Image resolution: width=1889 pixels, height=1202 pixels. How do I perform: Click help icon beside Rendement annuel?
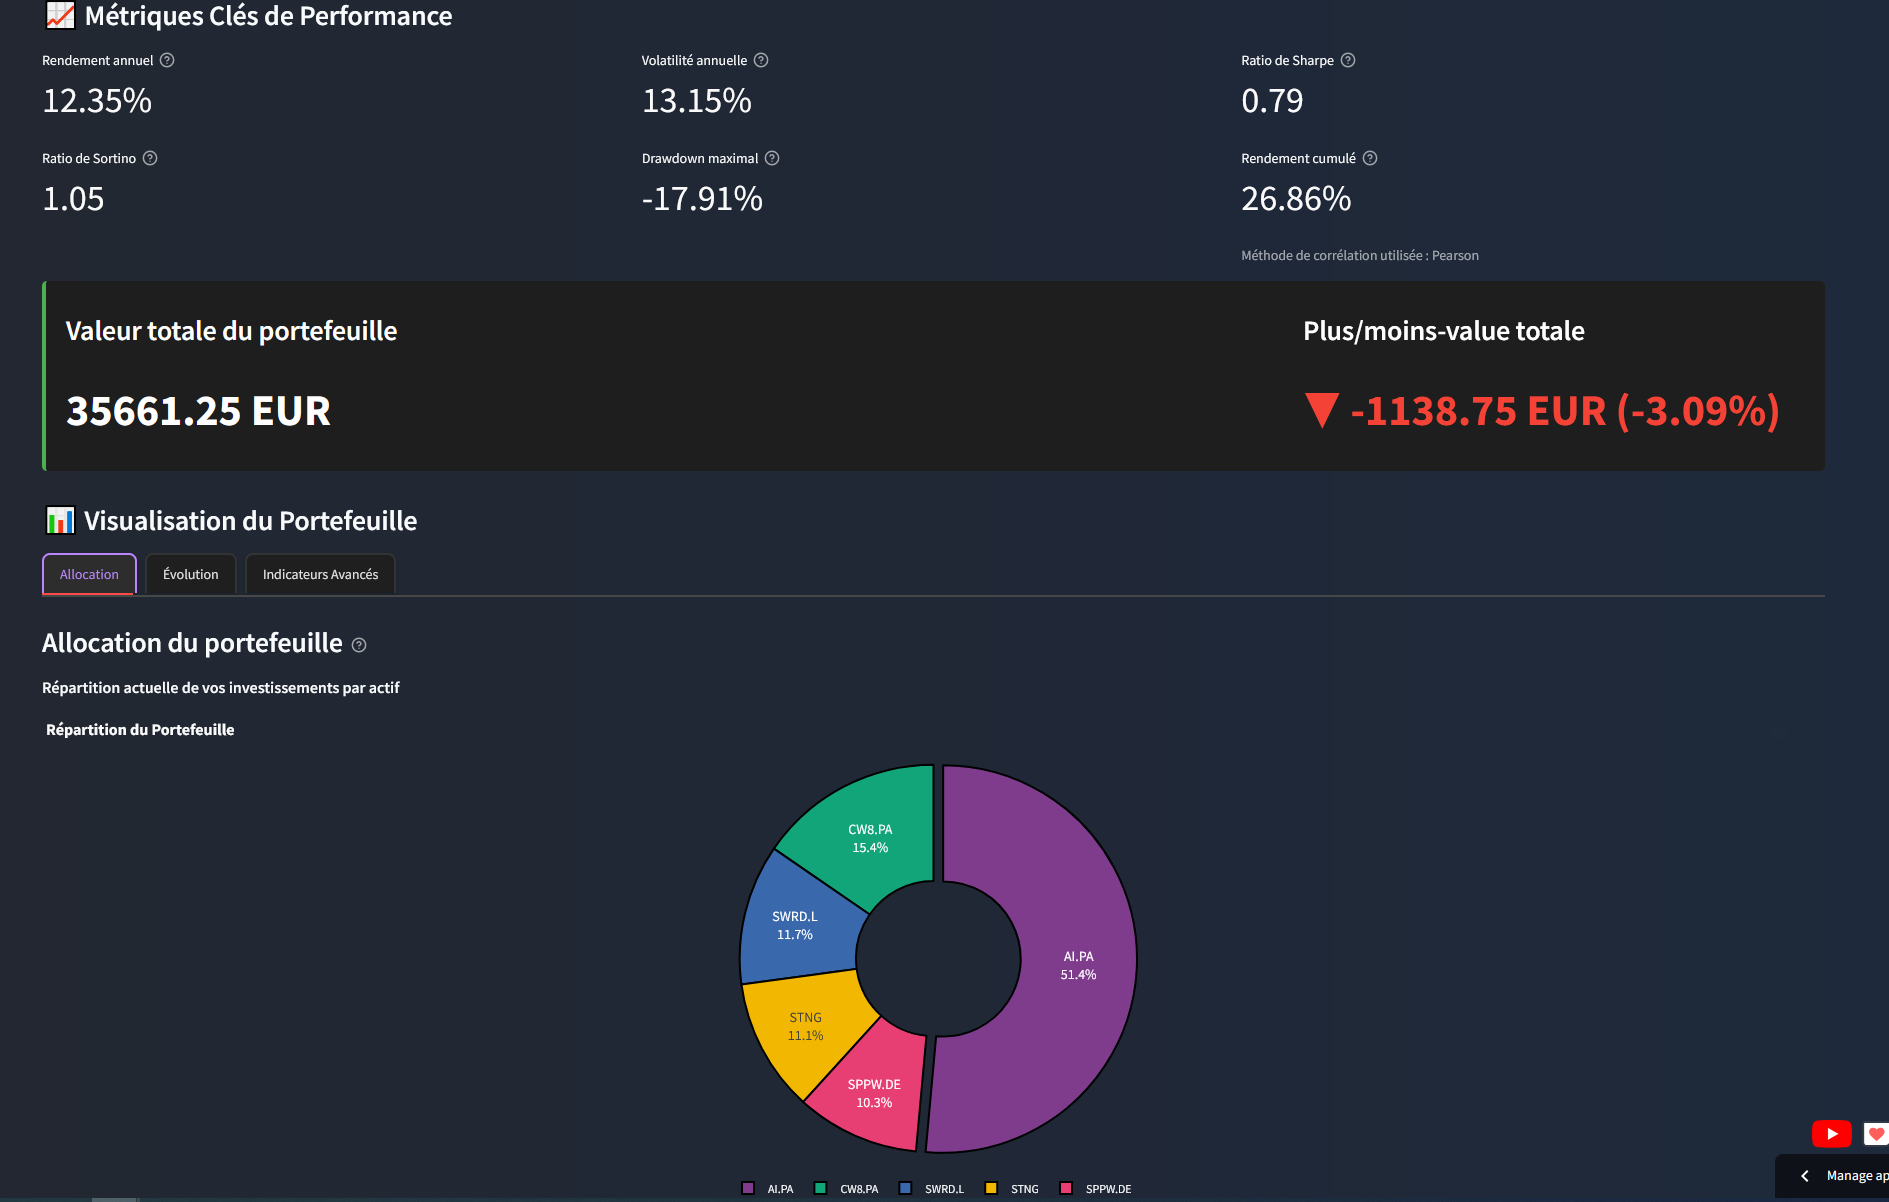[x=167, y=60]
